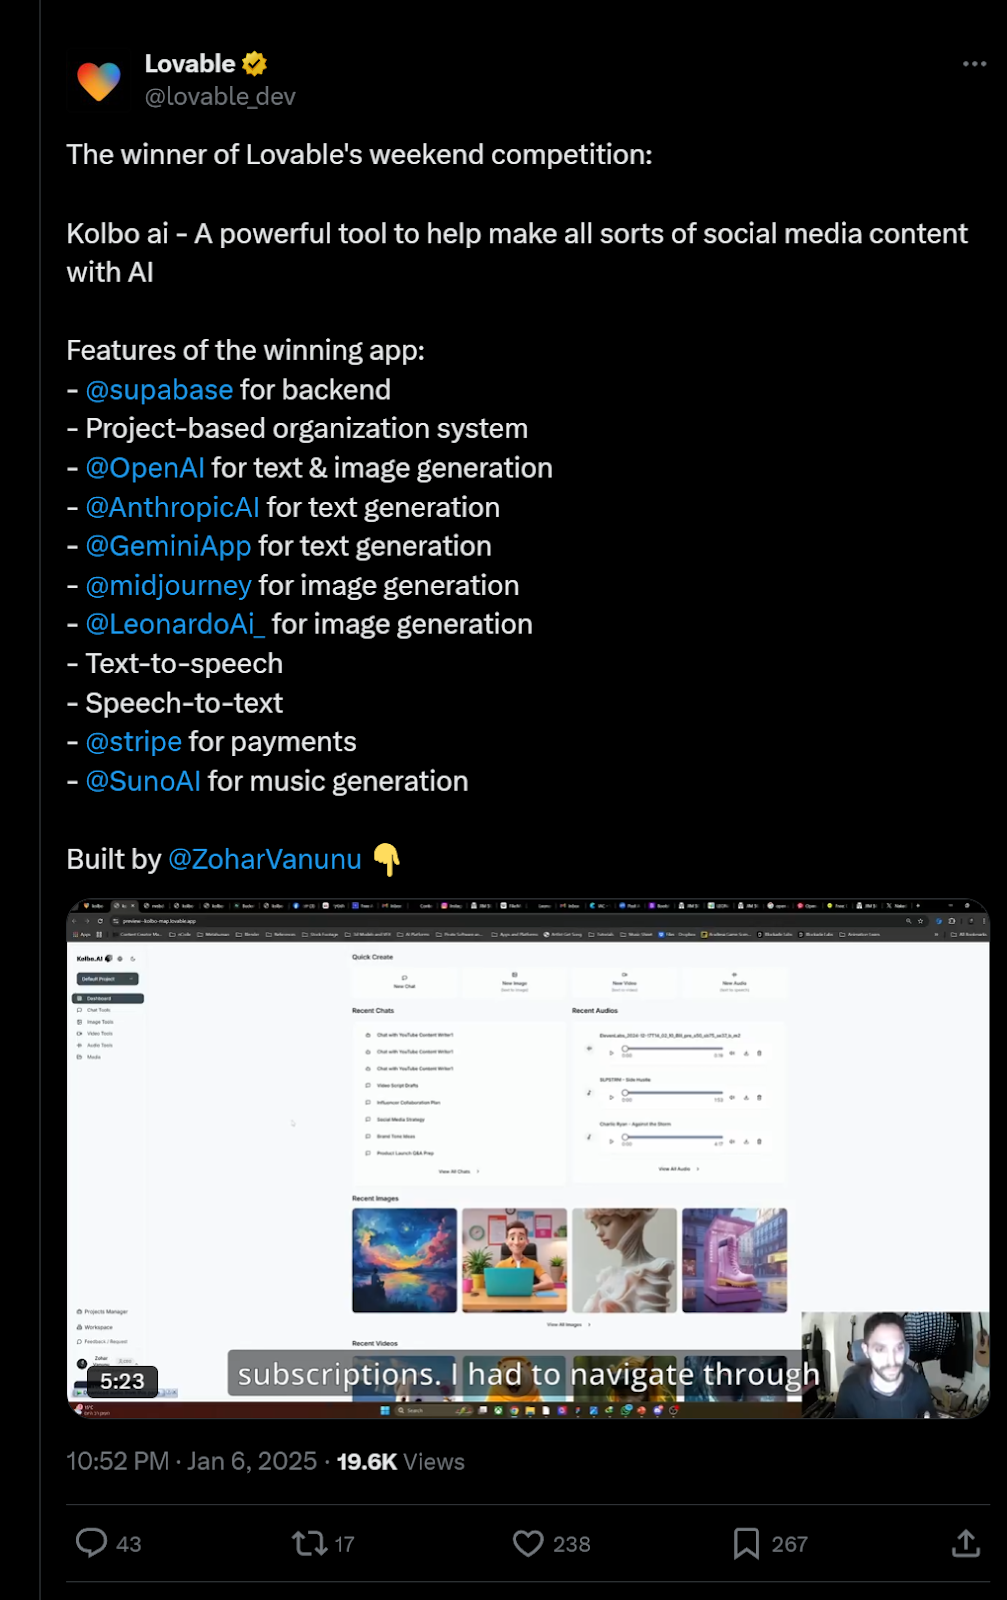The height and width of the screenshot is (1600, 1007).
Task: Open the @AnthropicAI profile link
Action: pos(172,508)
